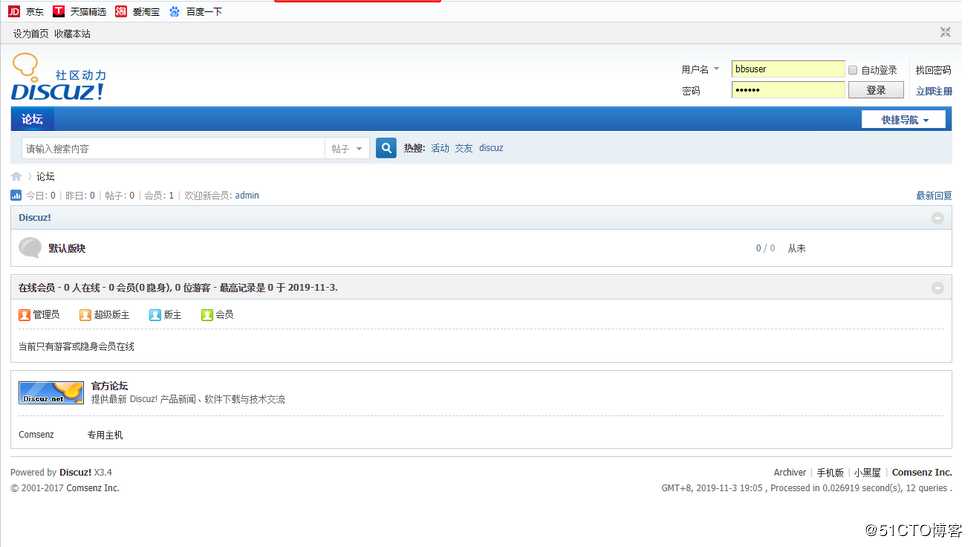Click the 登录 button

[x=875, y=91]
